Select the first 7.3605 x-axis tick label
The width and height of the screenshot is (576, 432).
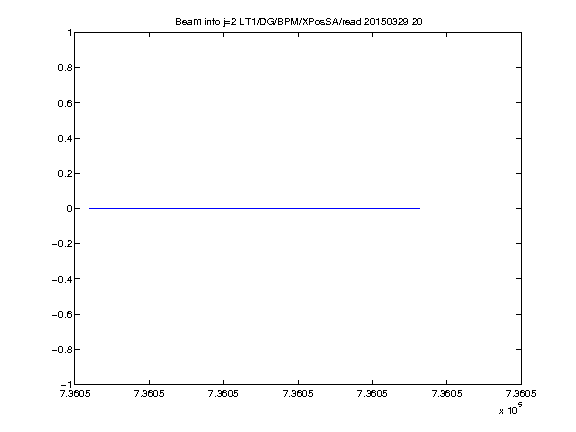click(x=75, y=394)
